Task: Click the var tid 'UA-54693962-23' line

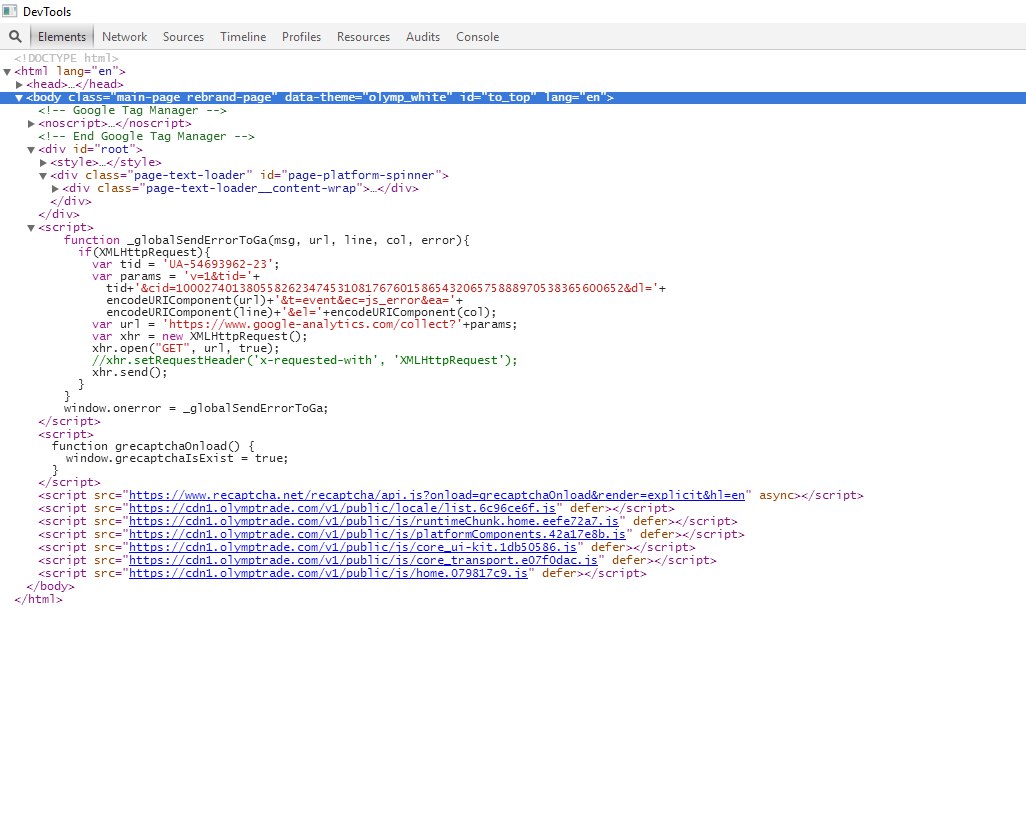Action: (186, 264)
